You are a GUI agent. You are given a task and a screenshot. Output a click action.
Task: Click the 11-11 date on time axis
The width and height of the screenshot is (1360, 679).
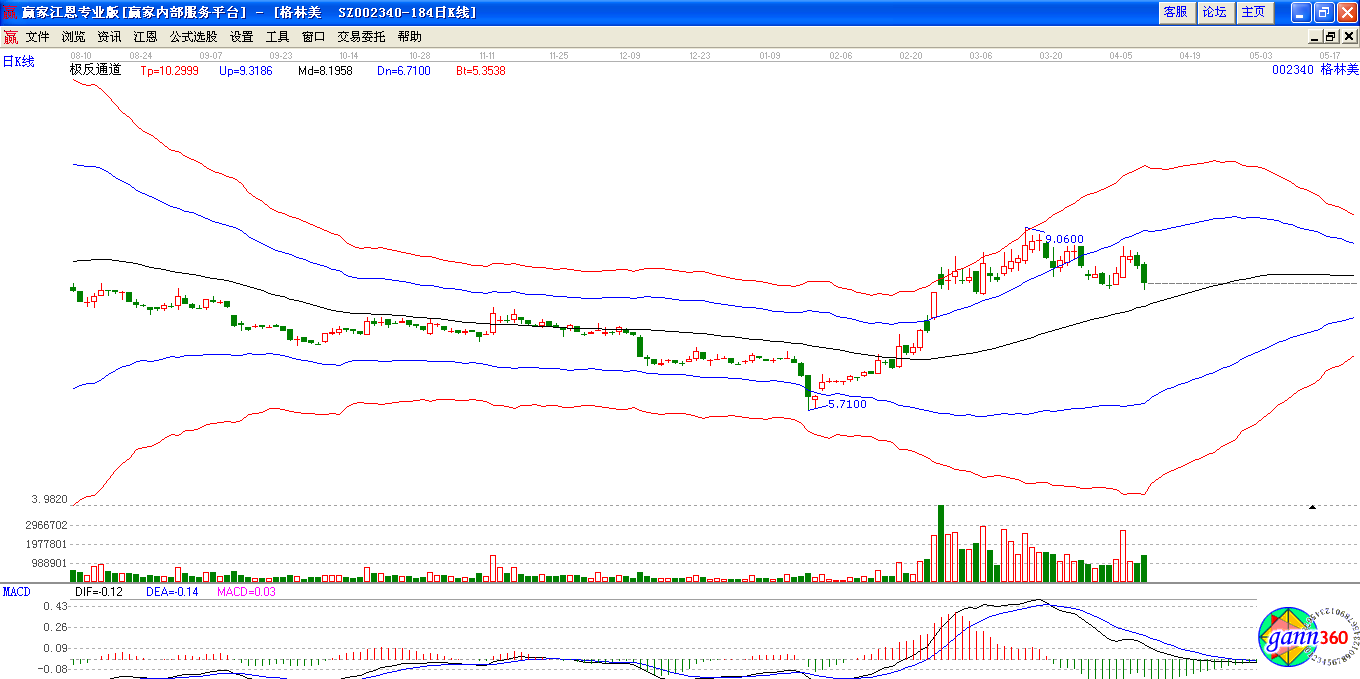(x=488, y=56)
